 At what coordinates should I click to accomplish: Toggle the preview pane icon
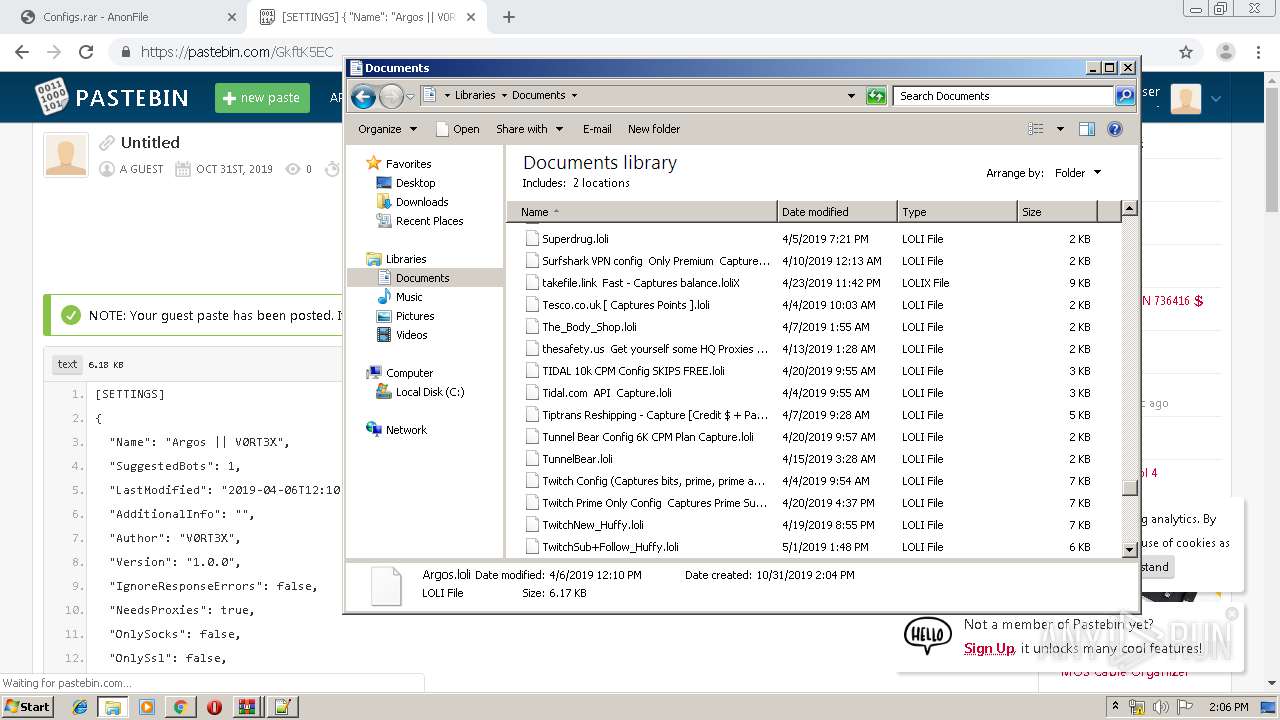(x=1087, y=129)
